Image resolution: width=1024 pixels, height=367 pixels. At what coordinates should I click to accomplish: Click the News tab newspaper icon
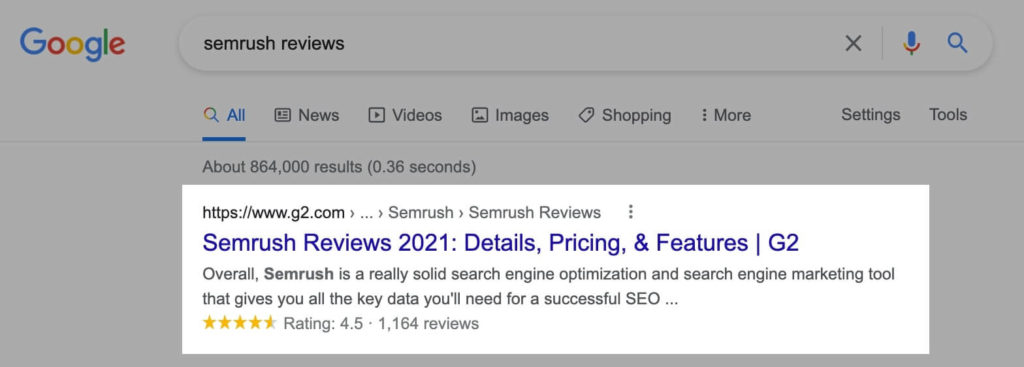click(x=282, y=116)
